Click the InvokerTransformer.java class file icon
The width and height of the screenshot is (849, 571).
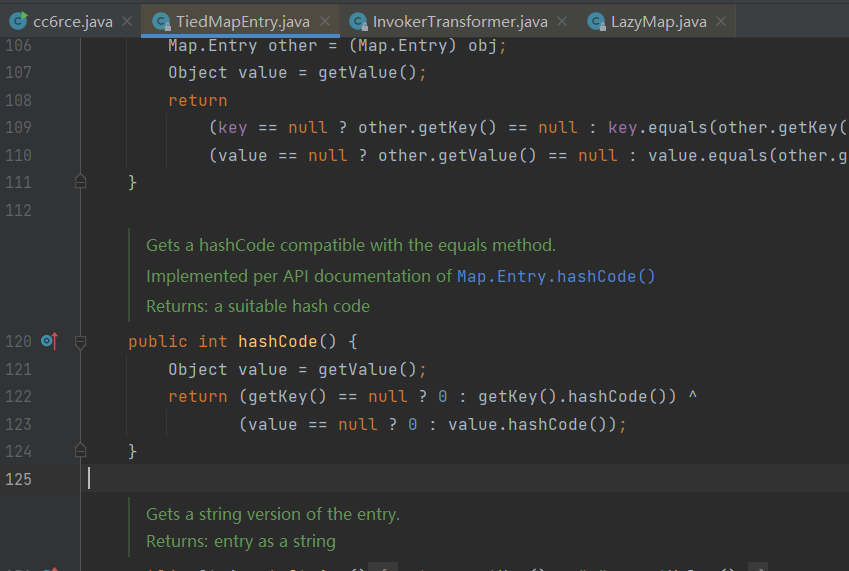tap(355, 21)
